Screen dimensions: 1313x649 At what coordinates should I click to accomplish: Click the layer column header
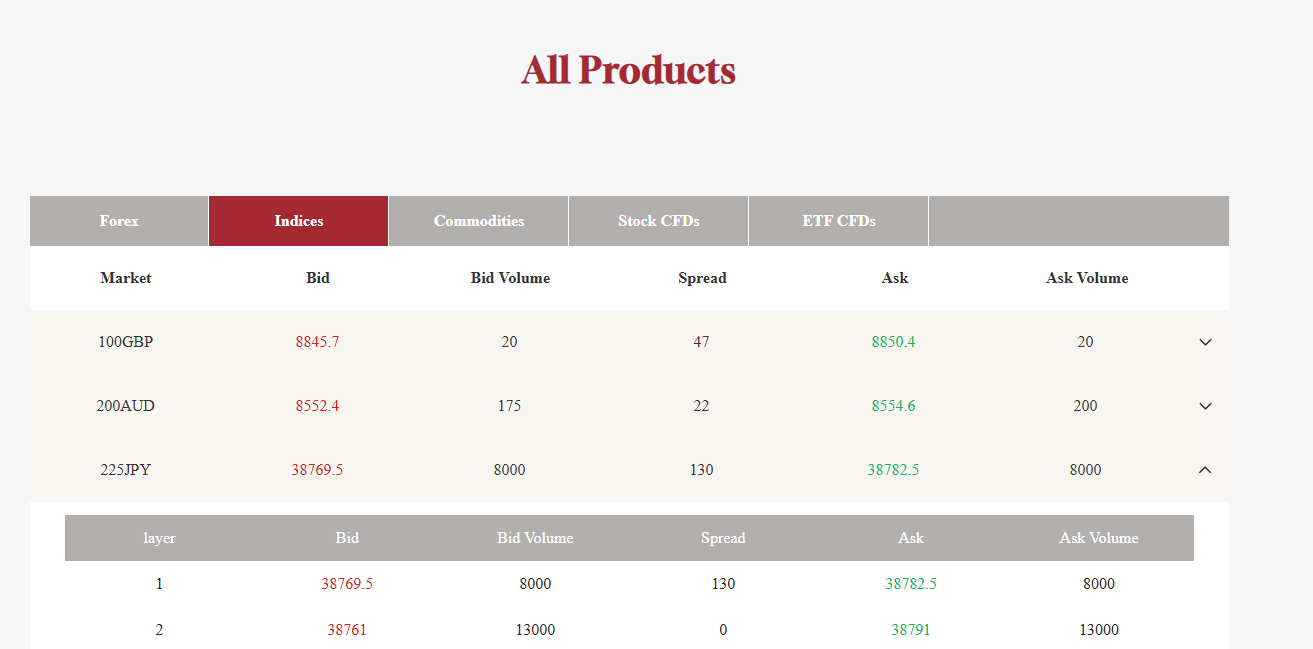click(x=159, y=538)
